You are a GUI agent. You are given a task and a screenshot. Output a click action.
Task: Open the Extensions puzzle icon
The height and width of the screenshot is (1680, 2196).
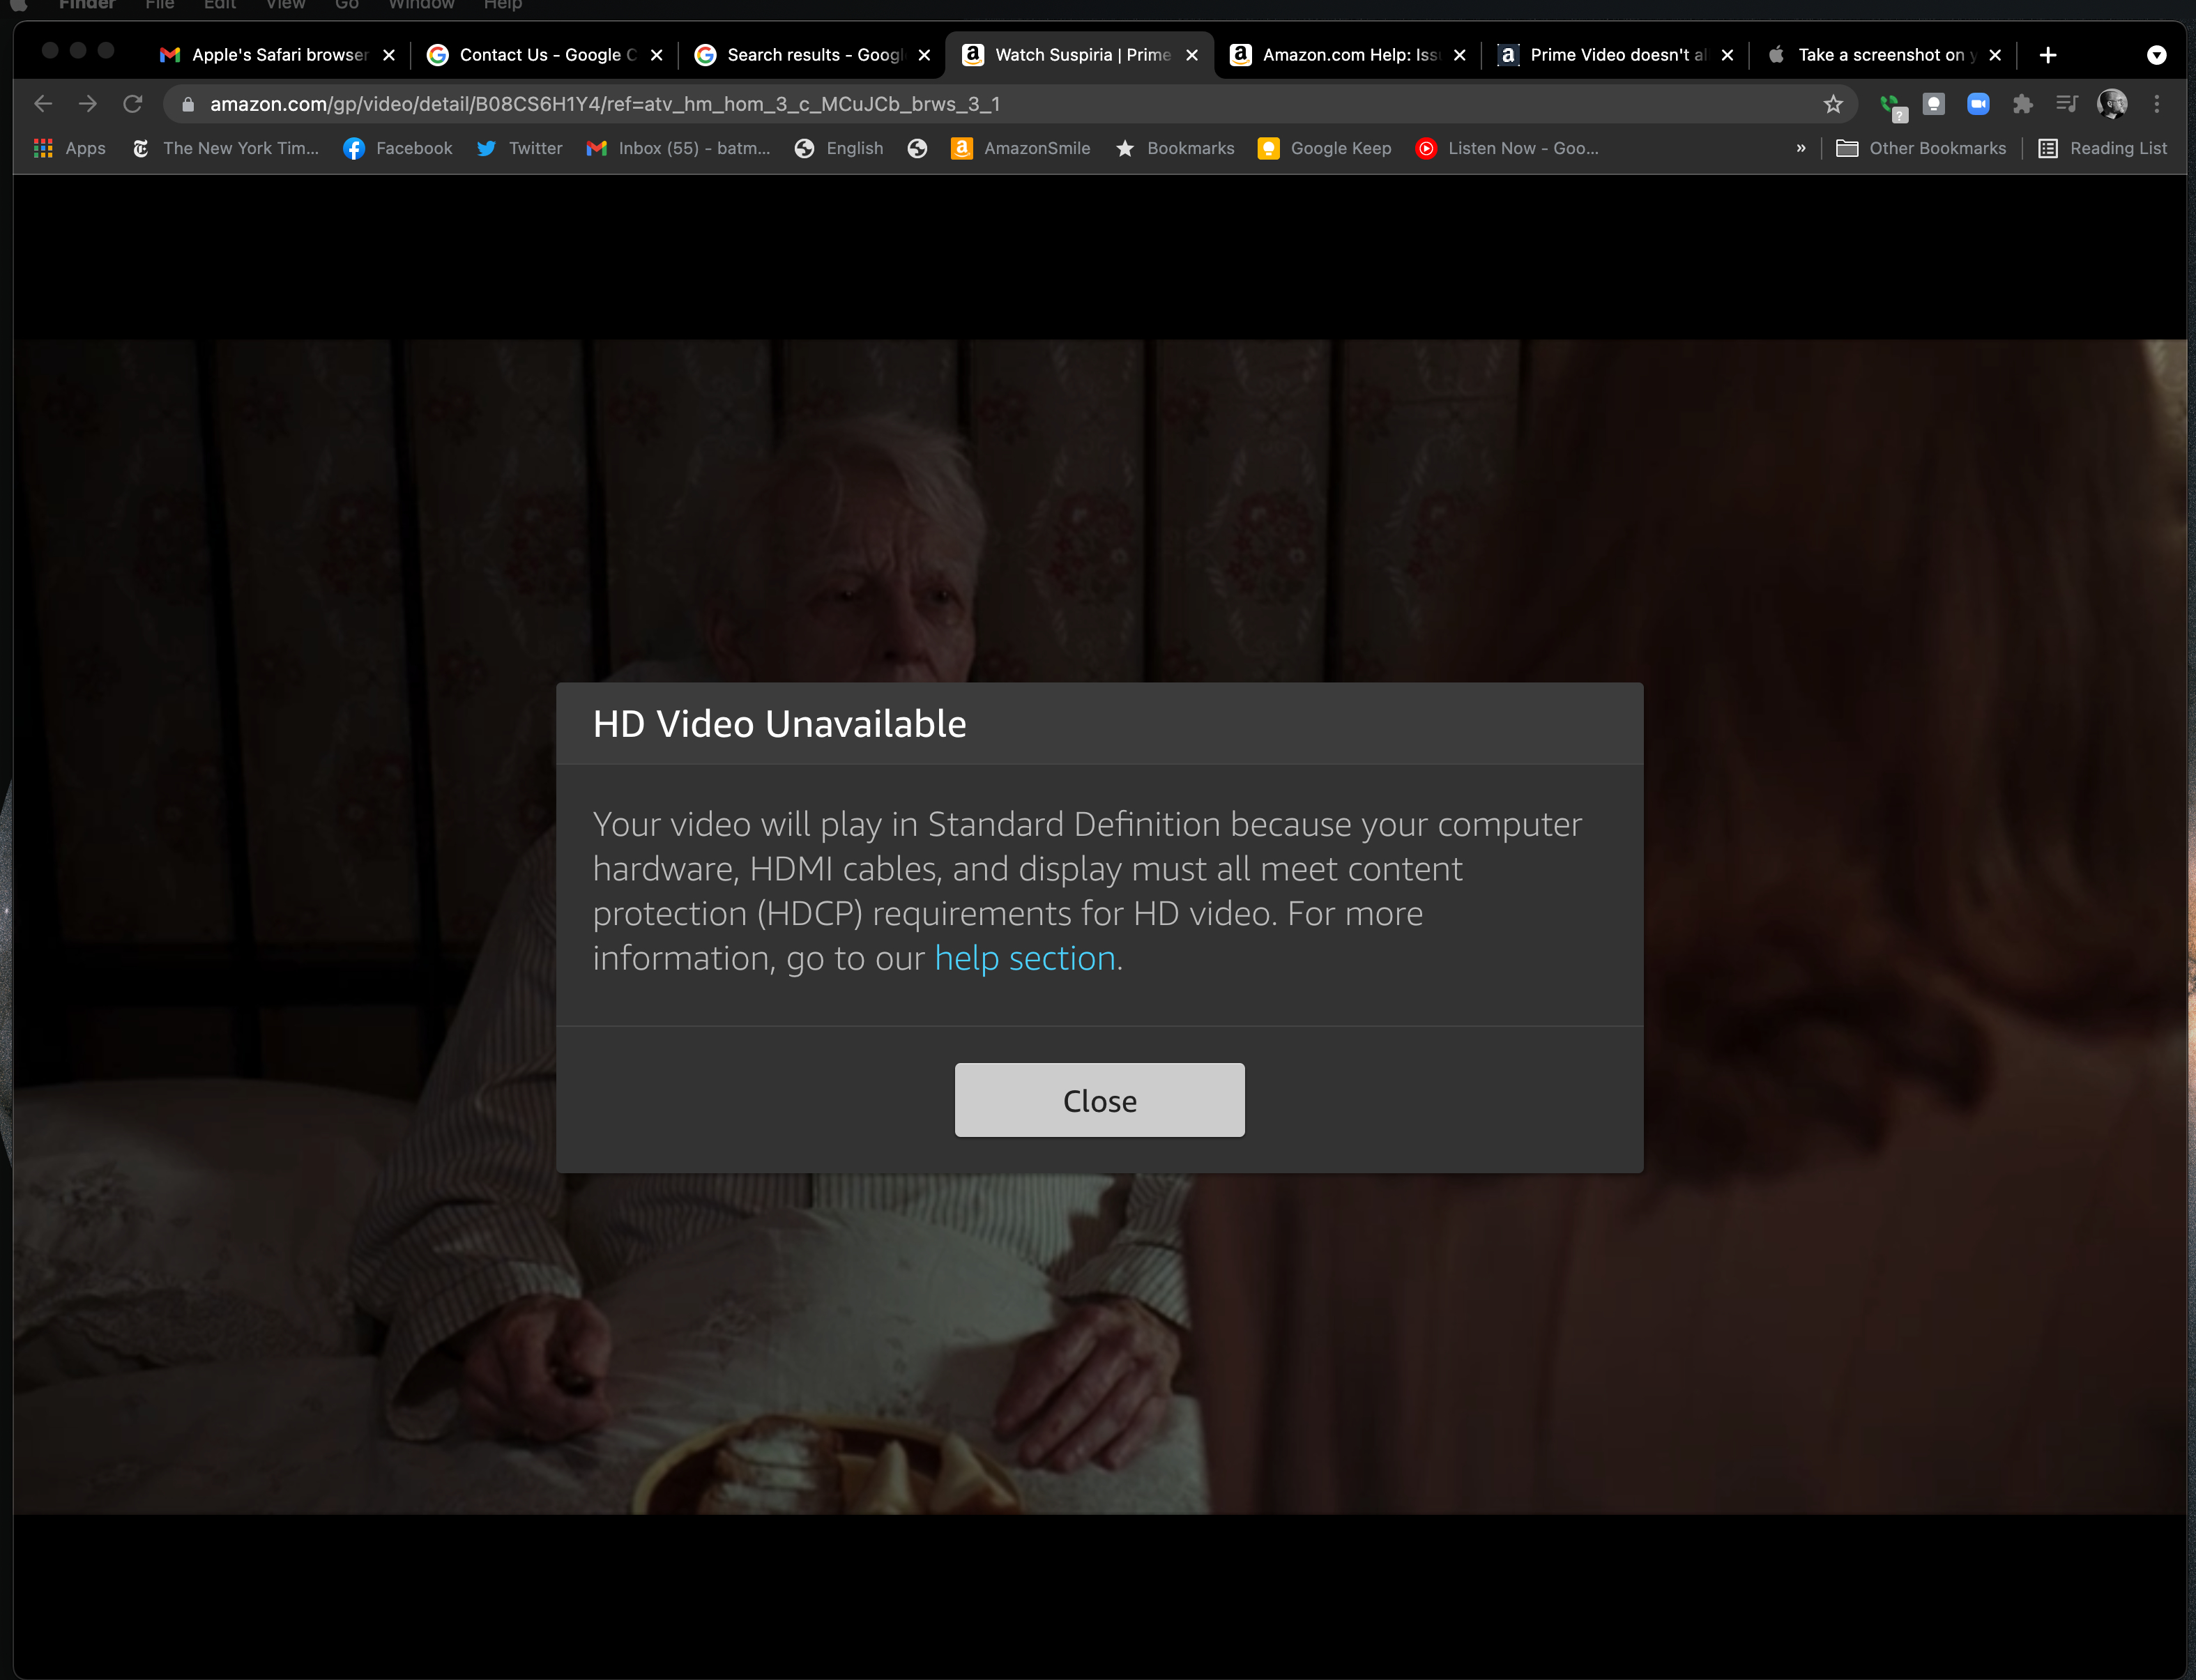coord(2022,104)
